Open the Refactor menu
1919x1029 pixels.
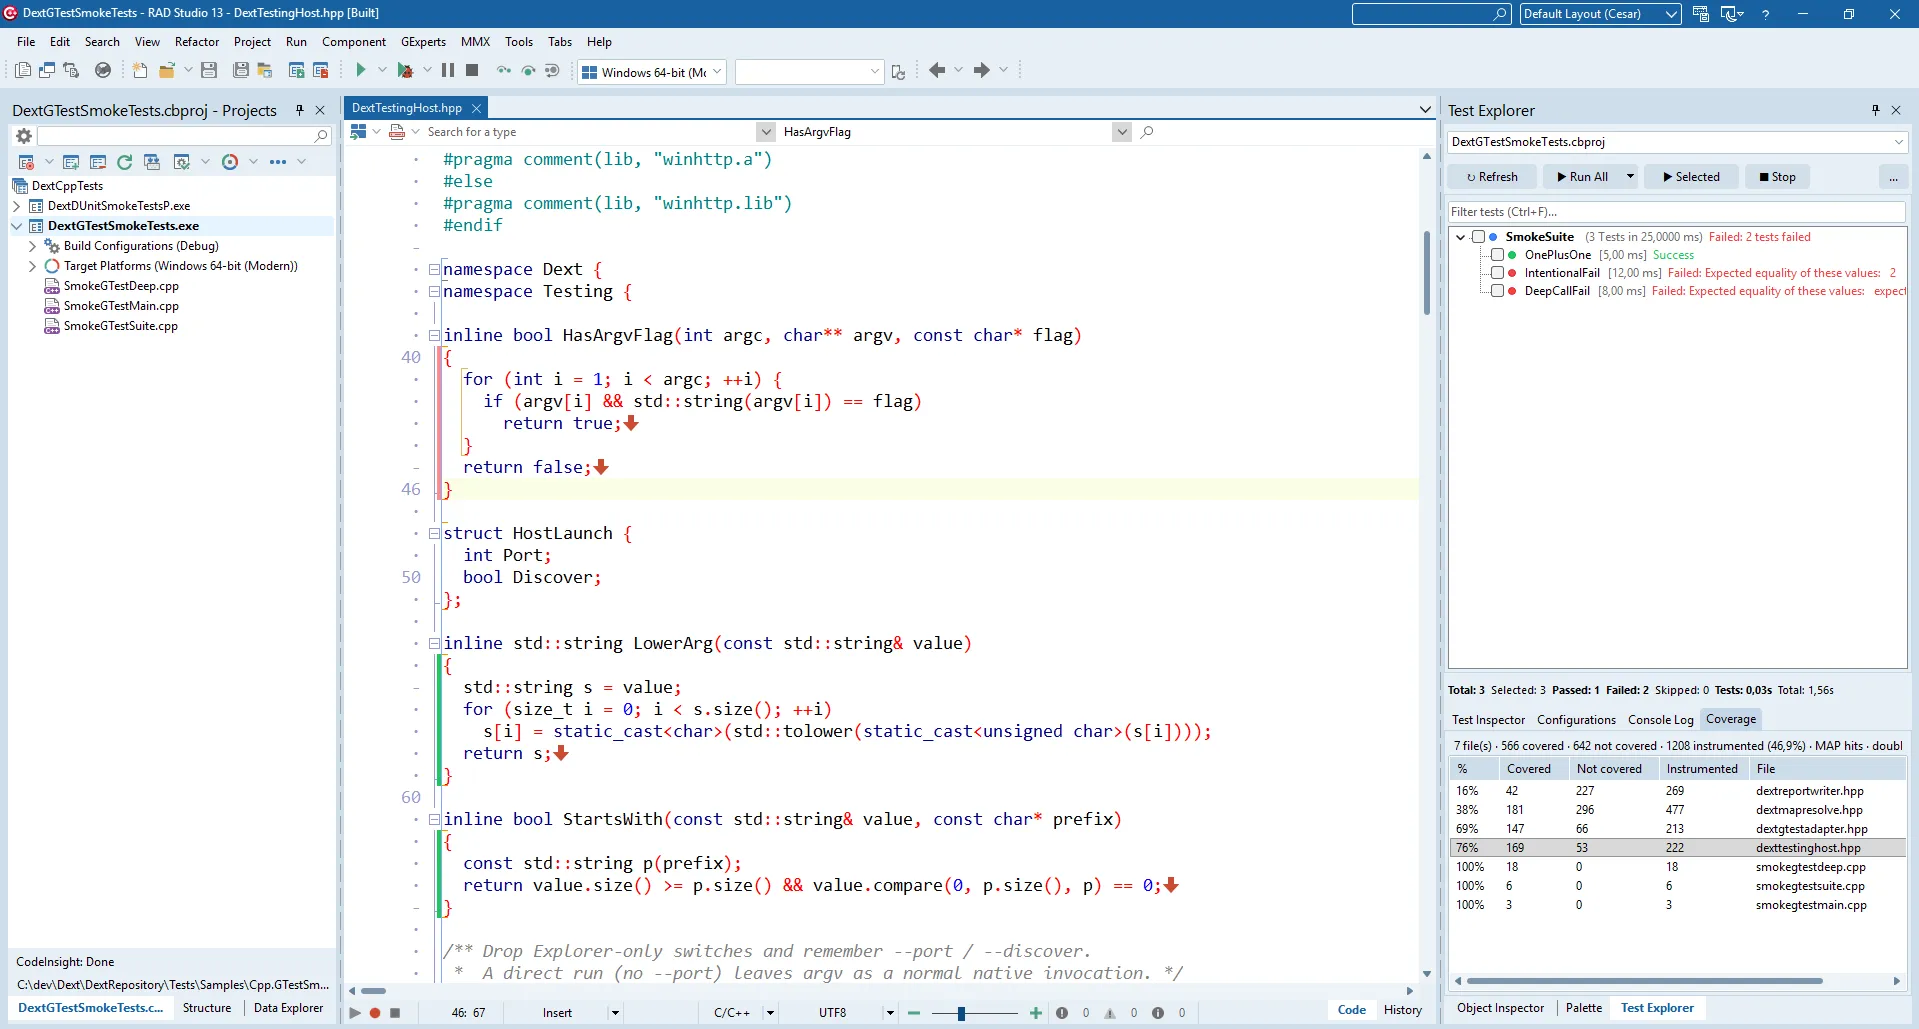tap(197, 42)
